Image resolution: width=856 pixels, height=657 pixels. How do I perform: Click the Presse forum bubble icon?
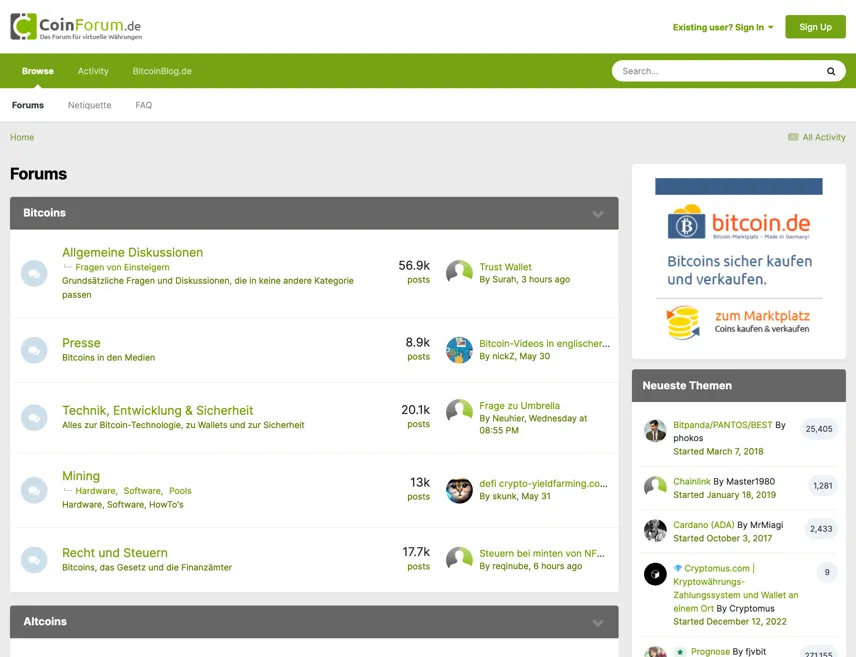(34, 350)
